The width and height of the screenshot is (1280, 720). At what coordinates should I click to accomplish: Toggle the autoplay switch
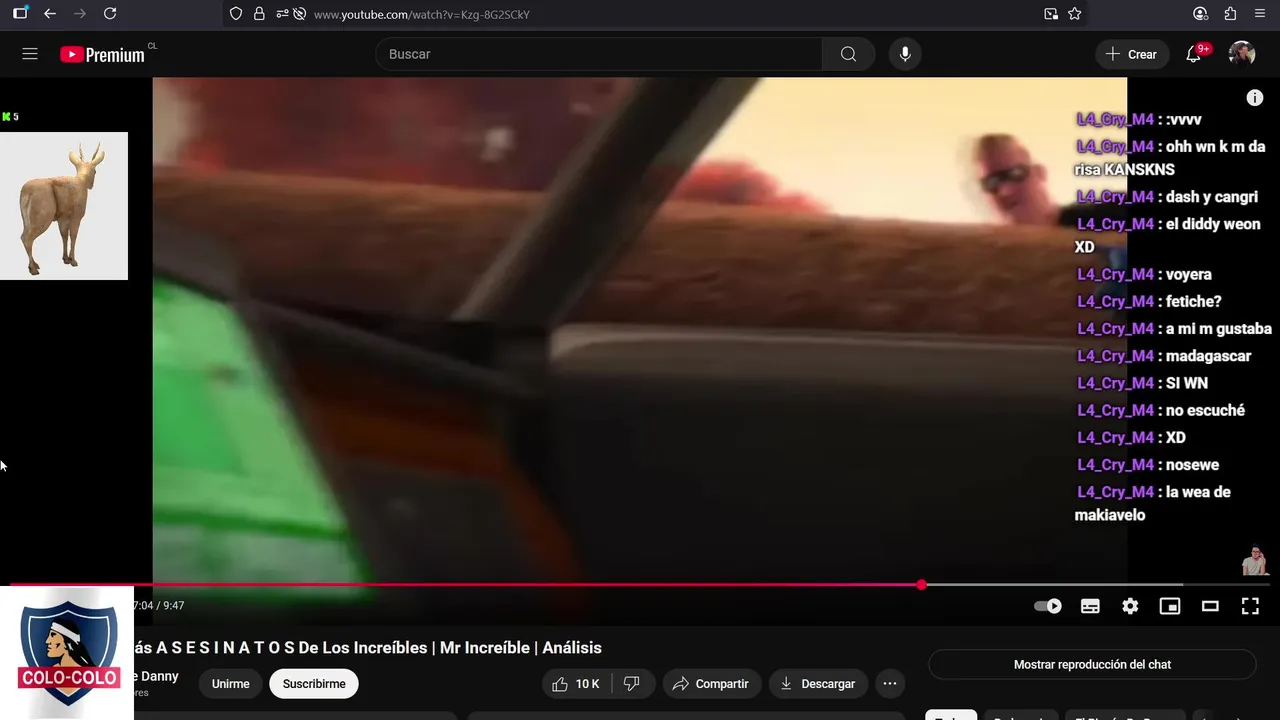[1048, 606]
